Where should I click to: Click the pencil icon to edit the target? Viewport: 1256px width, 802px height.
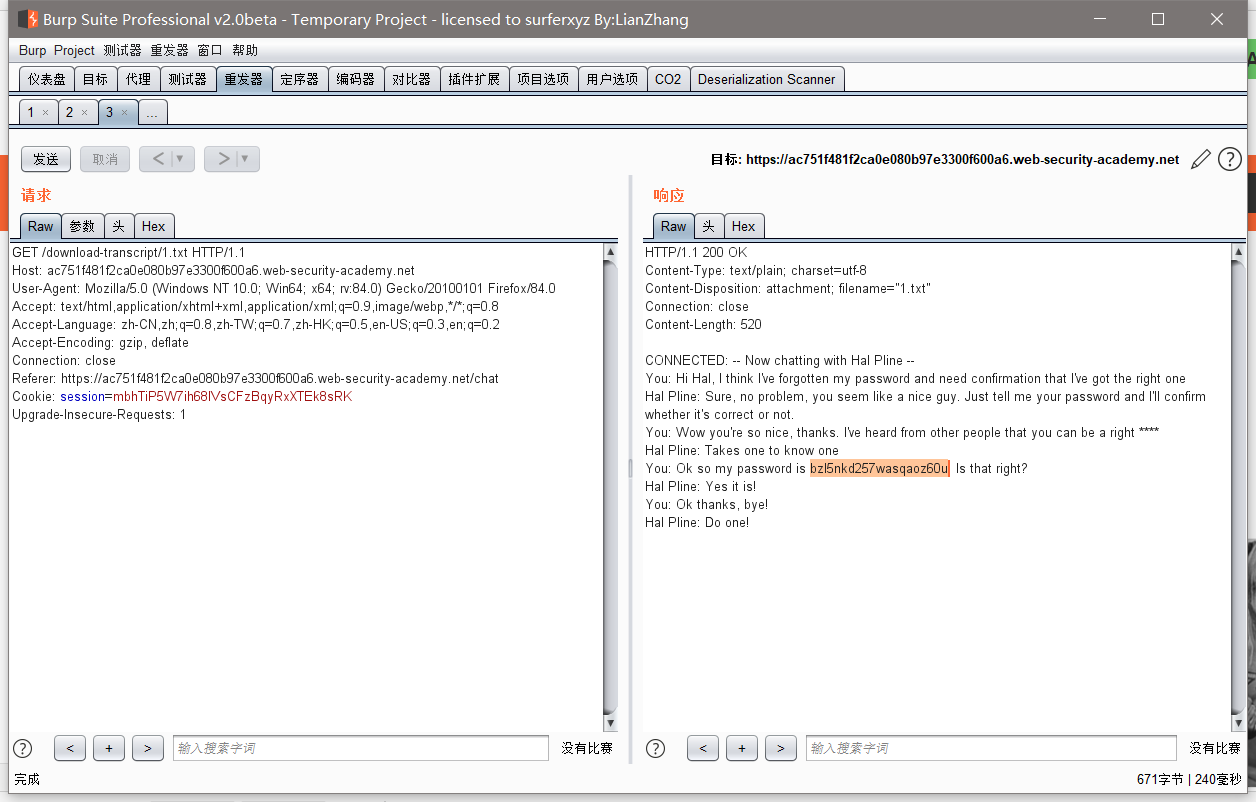[1201, 158]
